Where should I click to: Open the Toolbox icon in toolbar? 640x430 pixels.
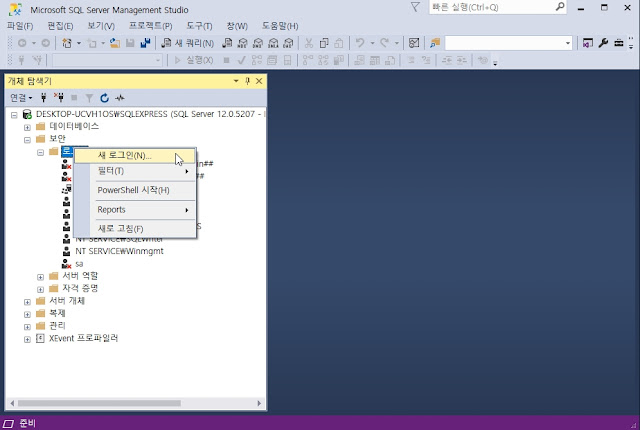click(619, 43)
